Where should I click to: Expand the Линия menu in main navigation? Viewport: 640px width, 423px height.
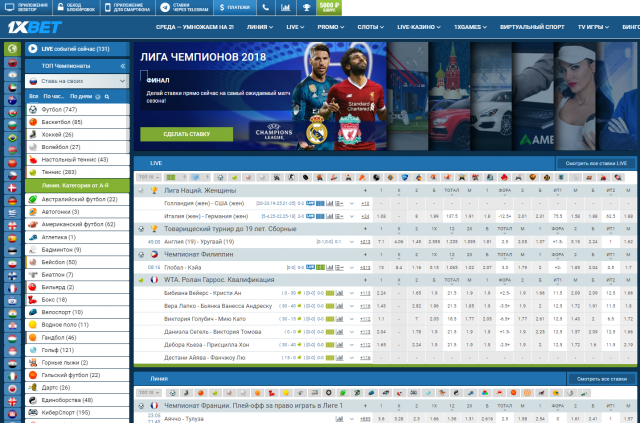pos(260,27)
